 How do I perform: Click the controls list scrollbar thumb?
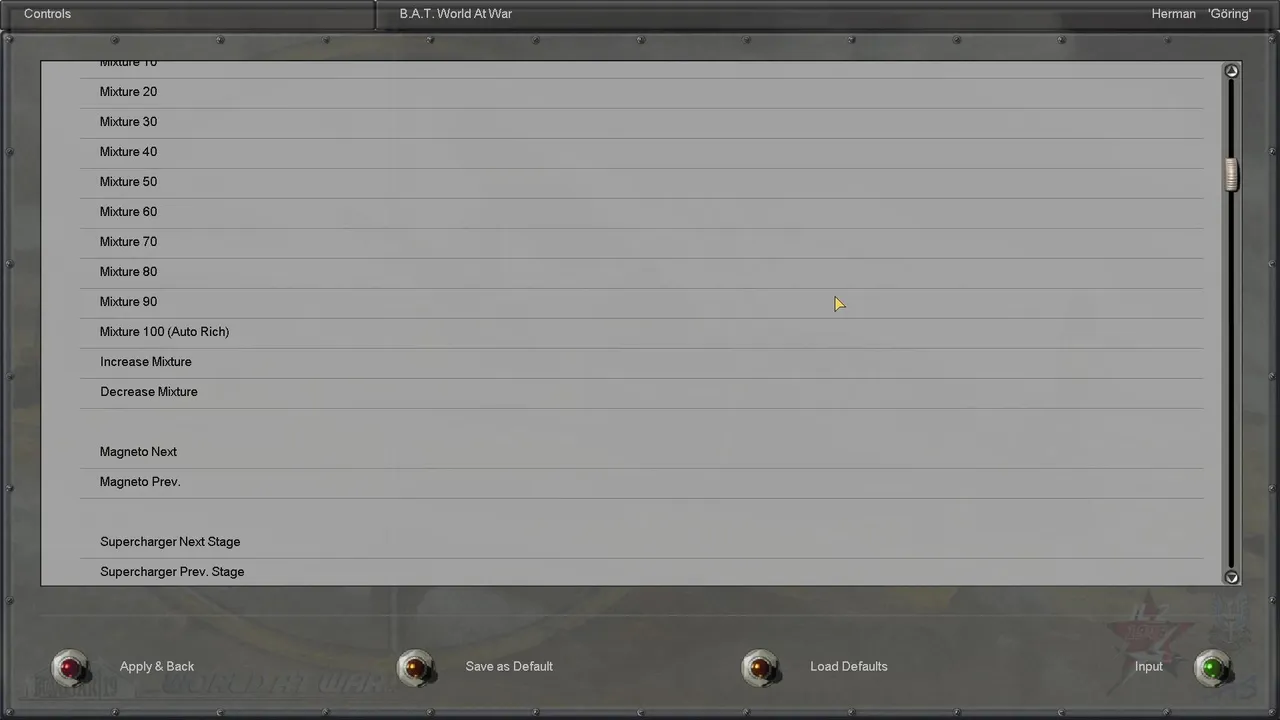(1232, 175)
